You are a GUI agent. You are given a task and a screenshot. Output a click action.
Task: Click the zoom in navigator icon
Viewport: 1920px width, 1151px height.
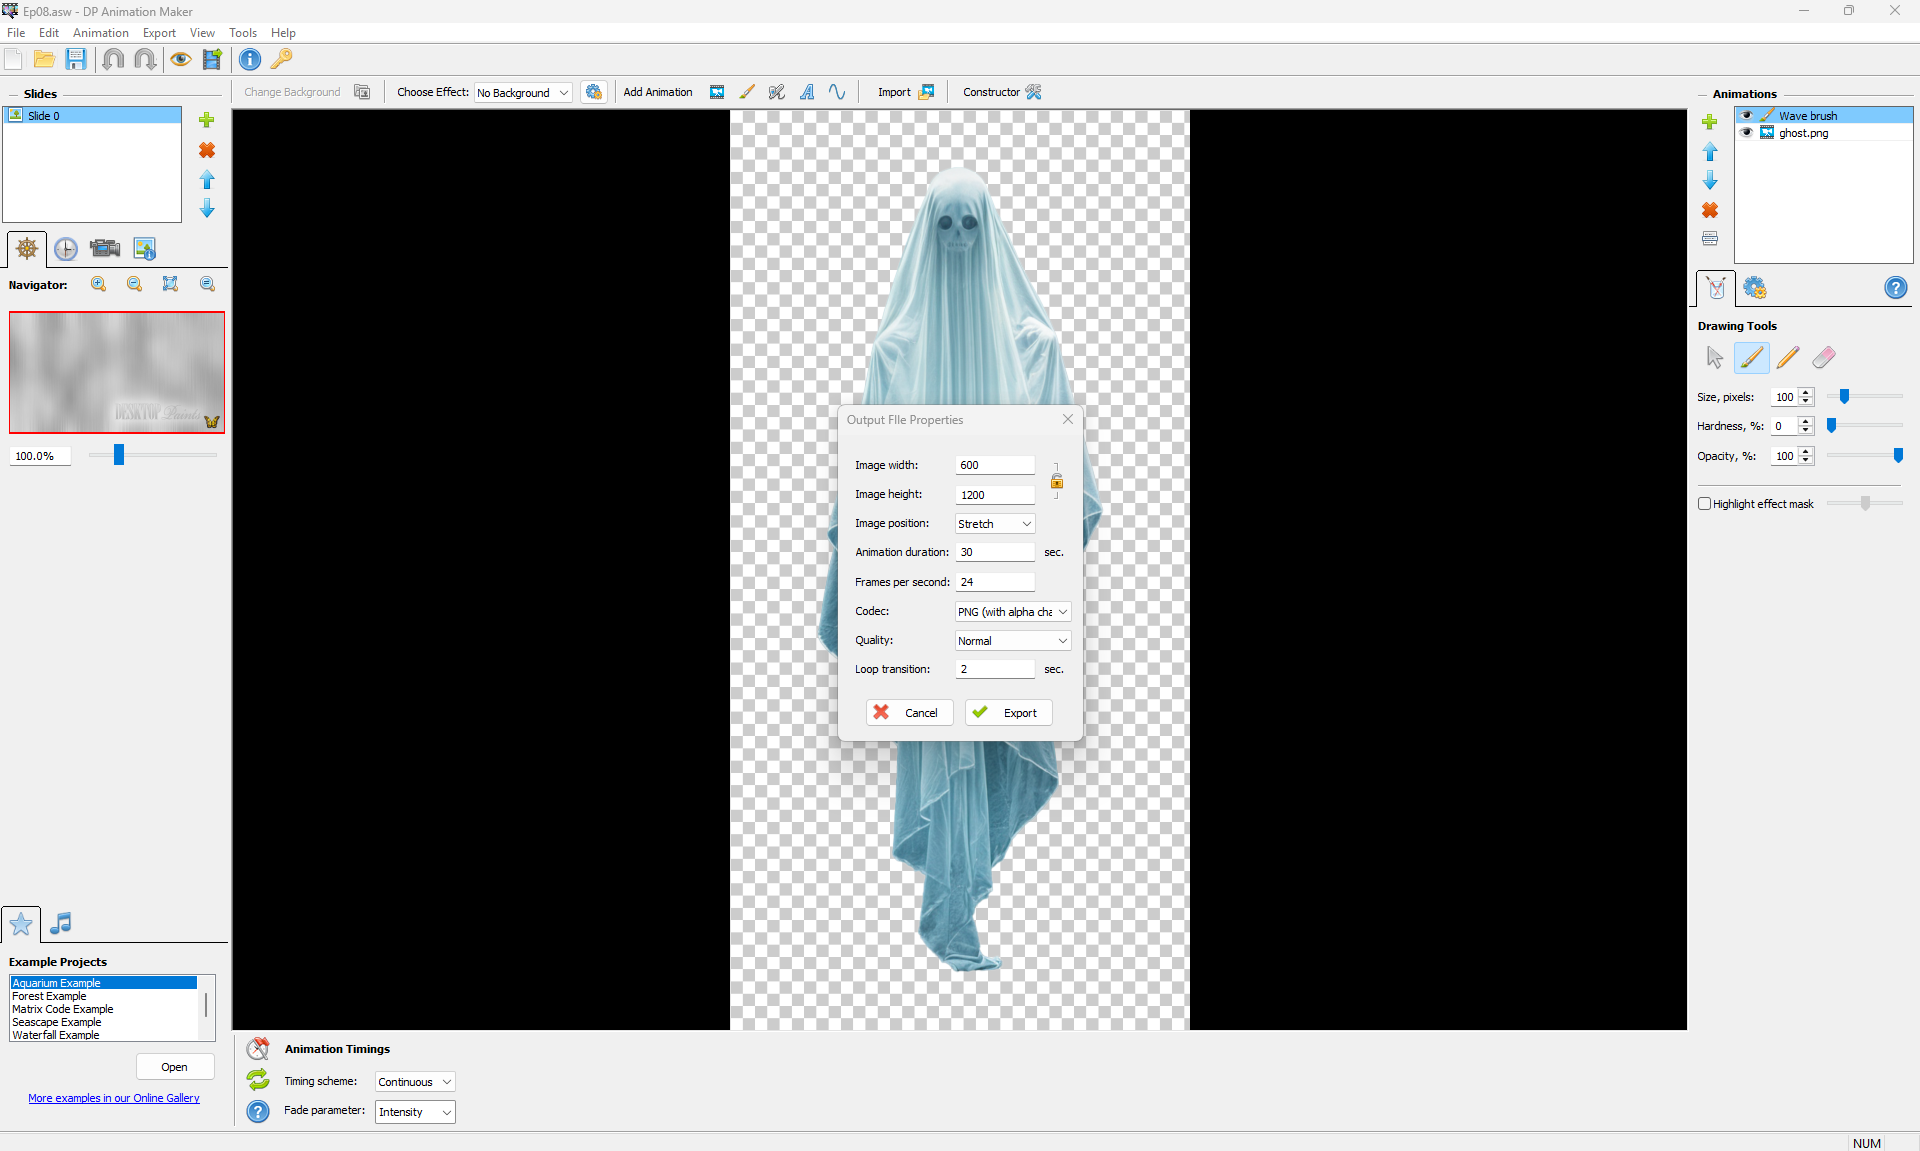tap(99, 284)
